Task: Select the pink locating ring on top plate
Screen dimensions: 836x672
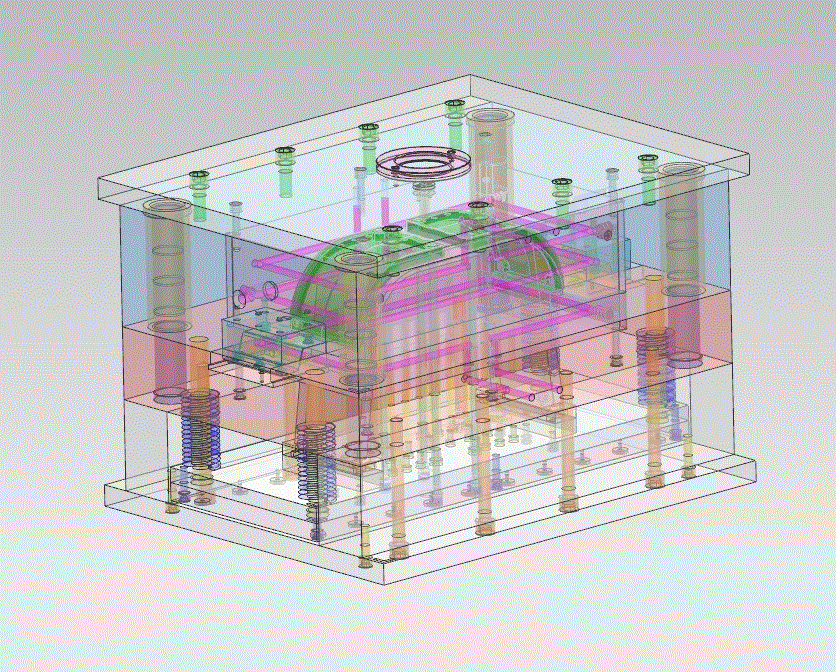Action: coord(423,162)
